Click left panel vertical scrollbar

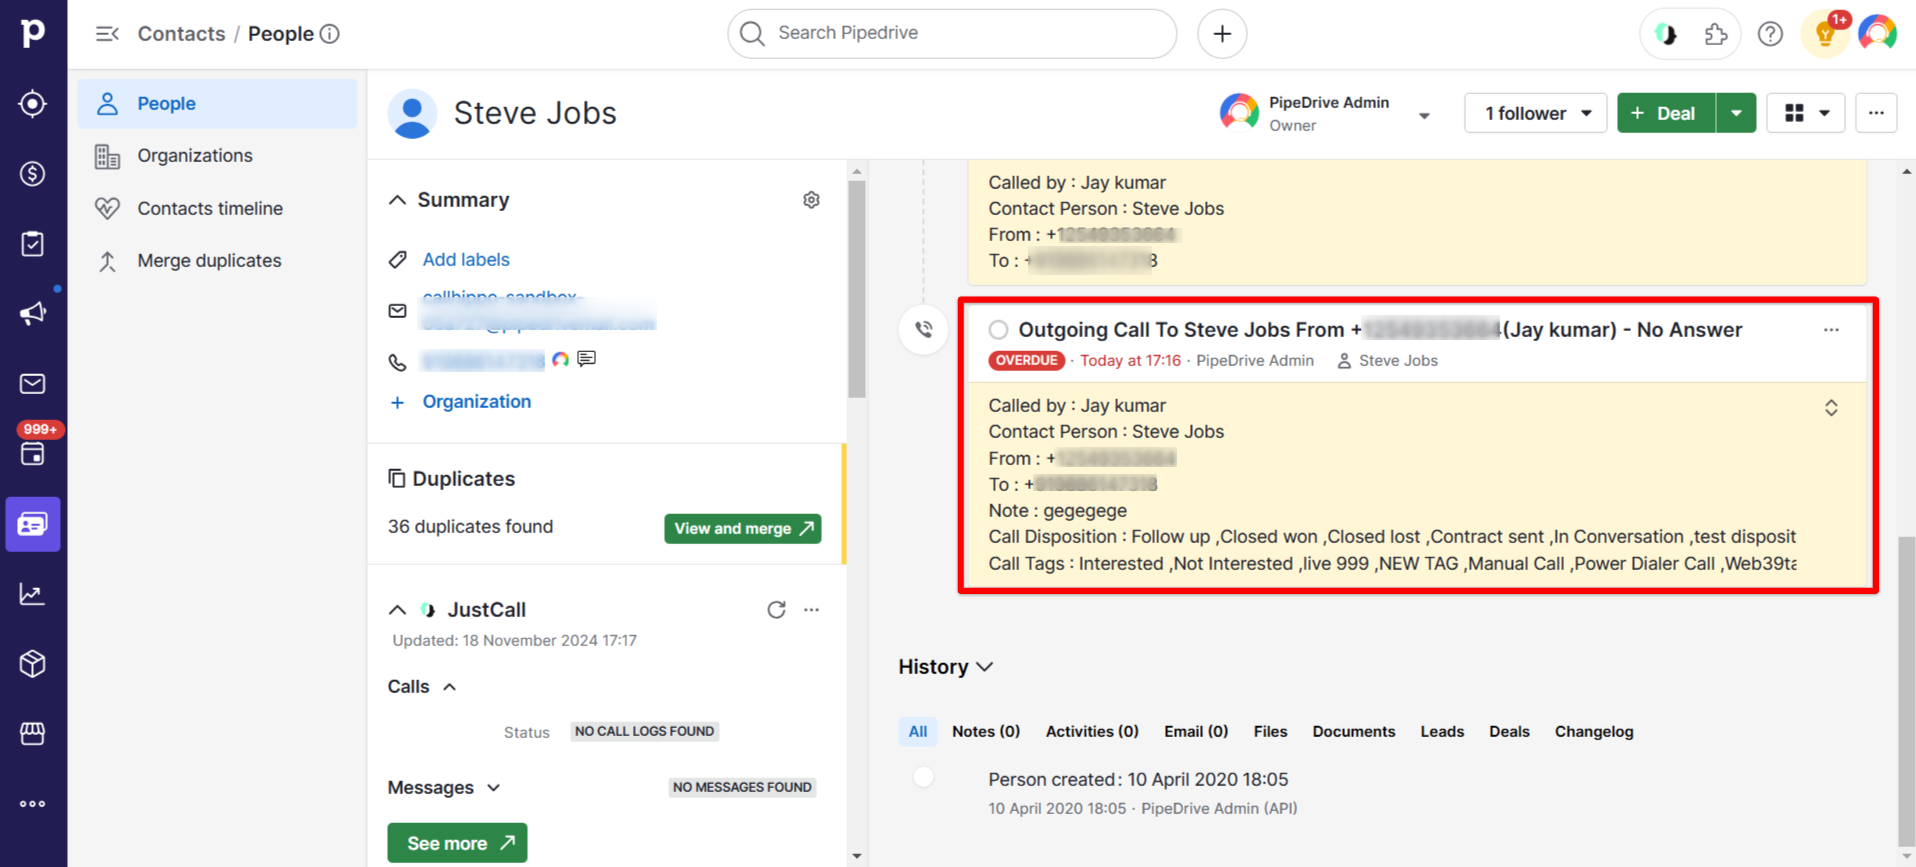click(x=857, y=290)
